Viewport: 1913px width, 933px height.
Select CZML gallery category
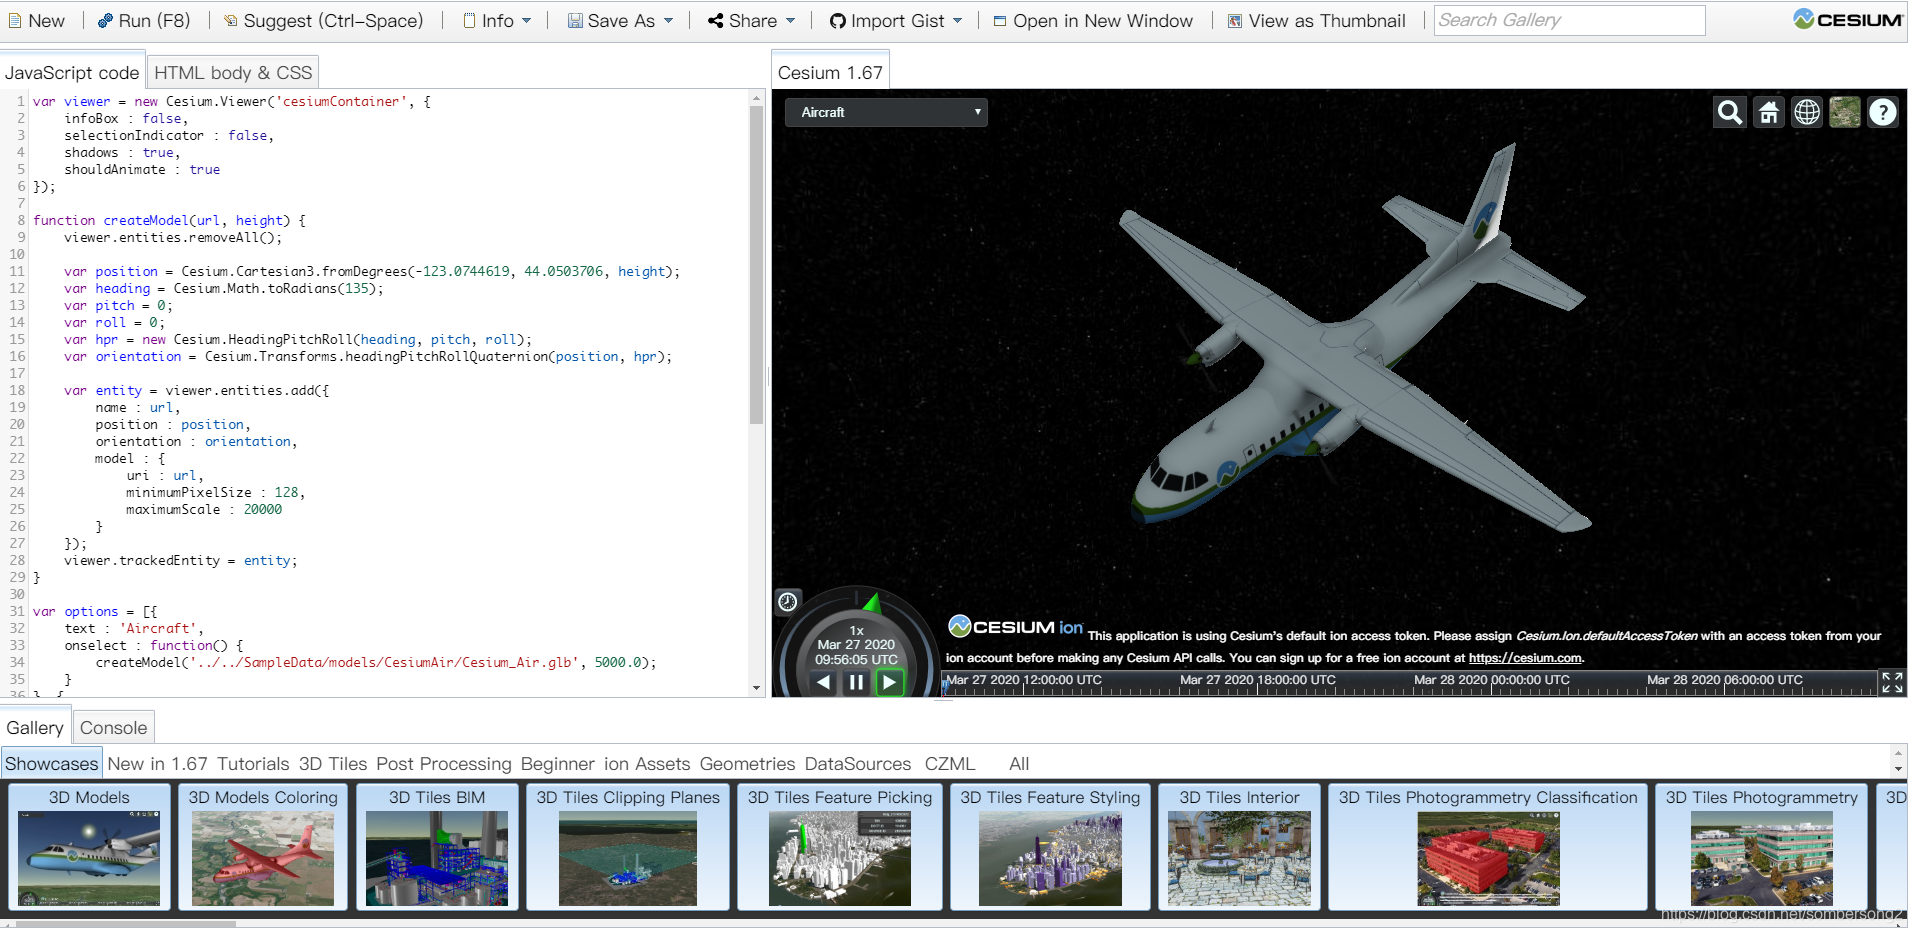(950, 764)
